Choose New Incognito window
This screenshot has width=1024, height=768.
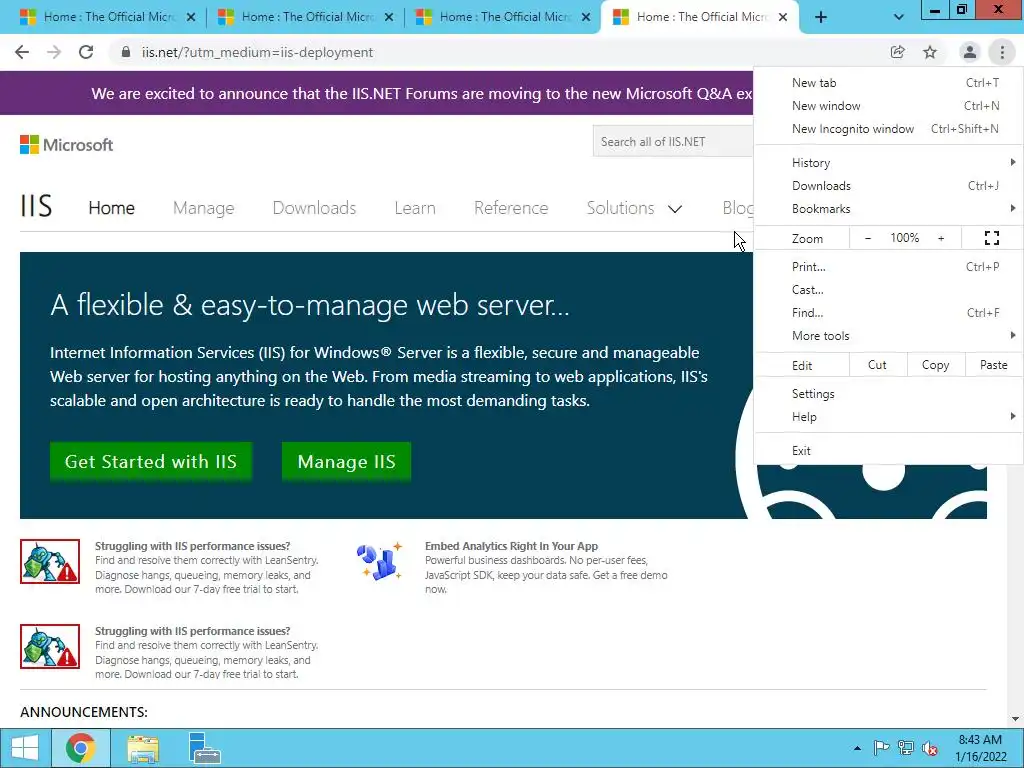pyautogui.click(x=888, y=129)
